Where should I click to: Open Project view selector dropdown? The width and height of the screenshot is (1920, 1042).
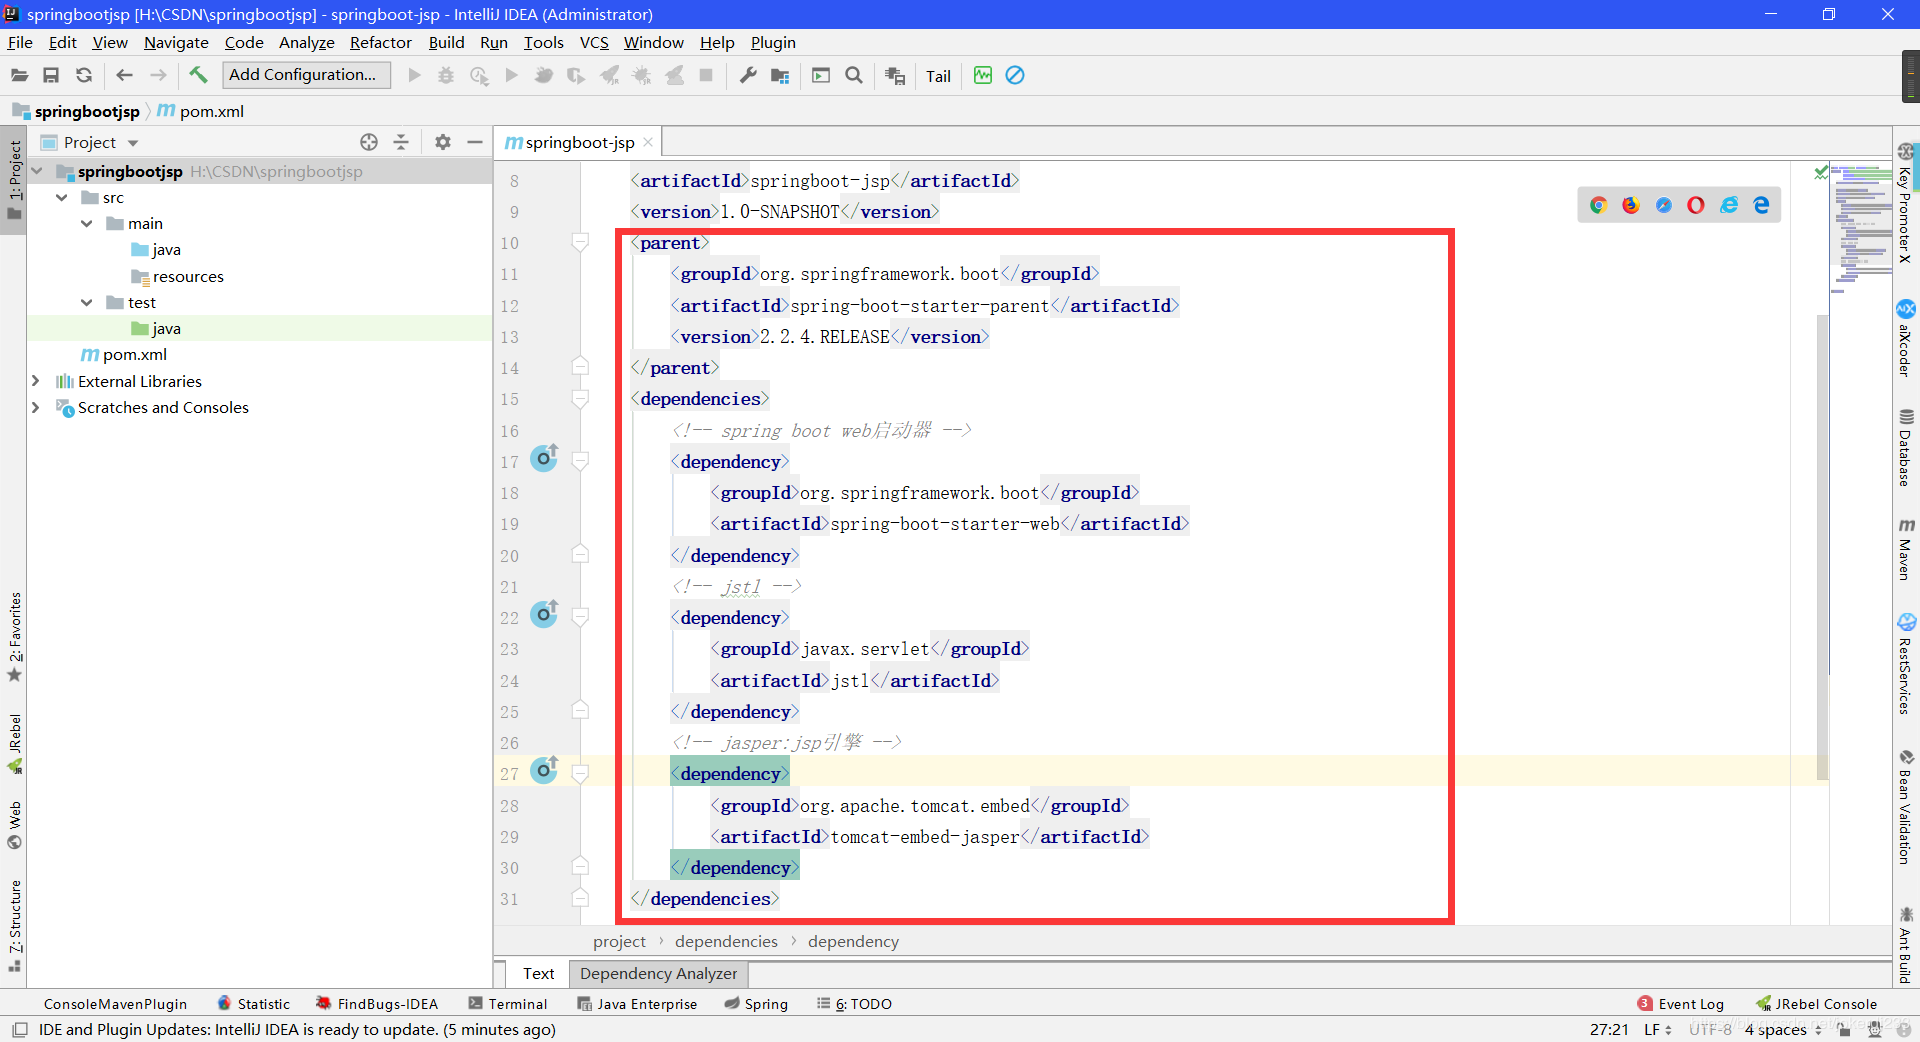click(x=100, y=142)
